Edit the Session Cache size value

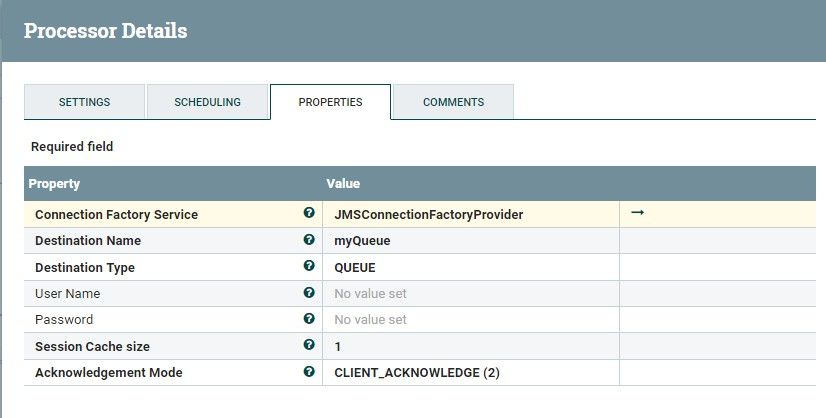click(x=470, y=346)
